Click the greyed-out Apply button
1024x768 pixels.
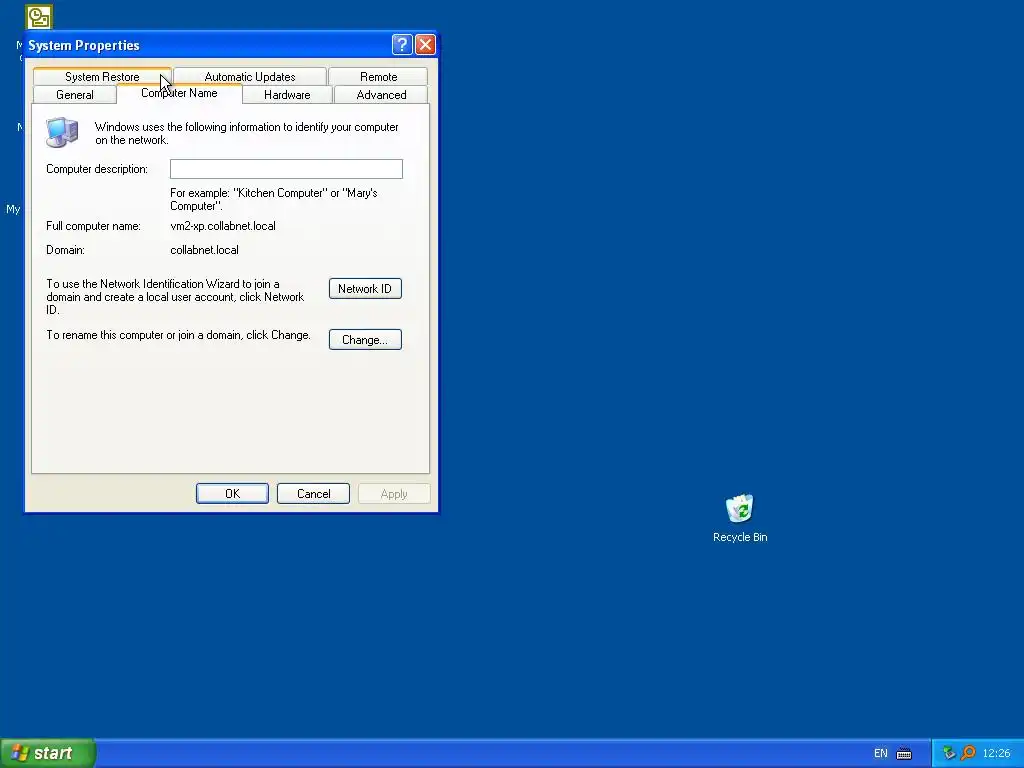tap(394, 494)
